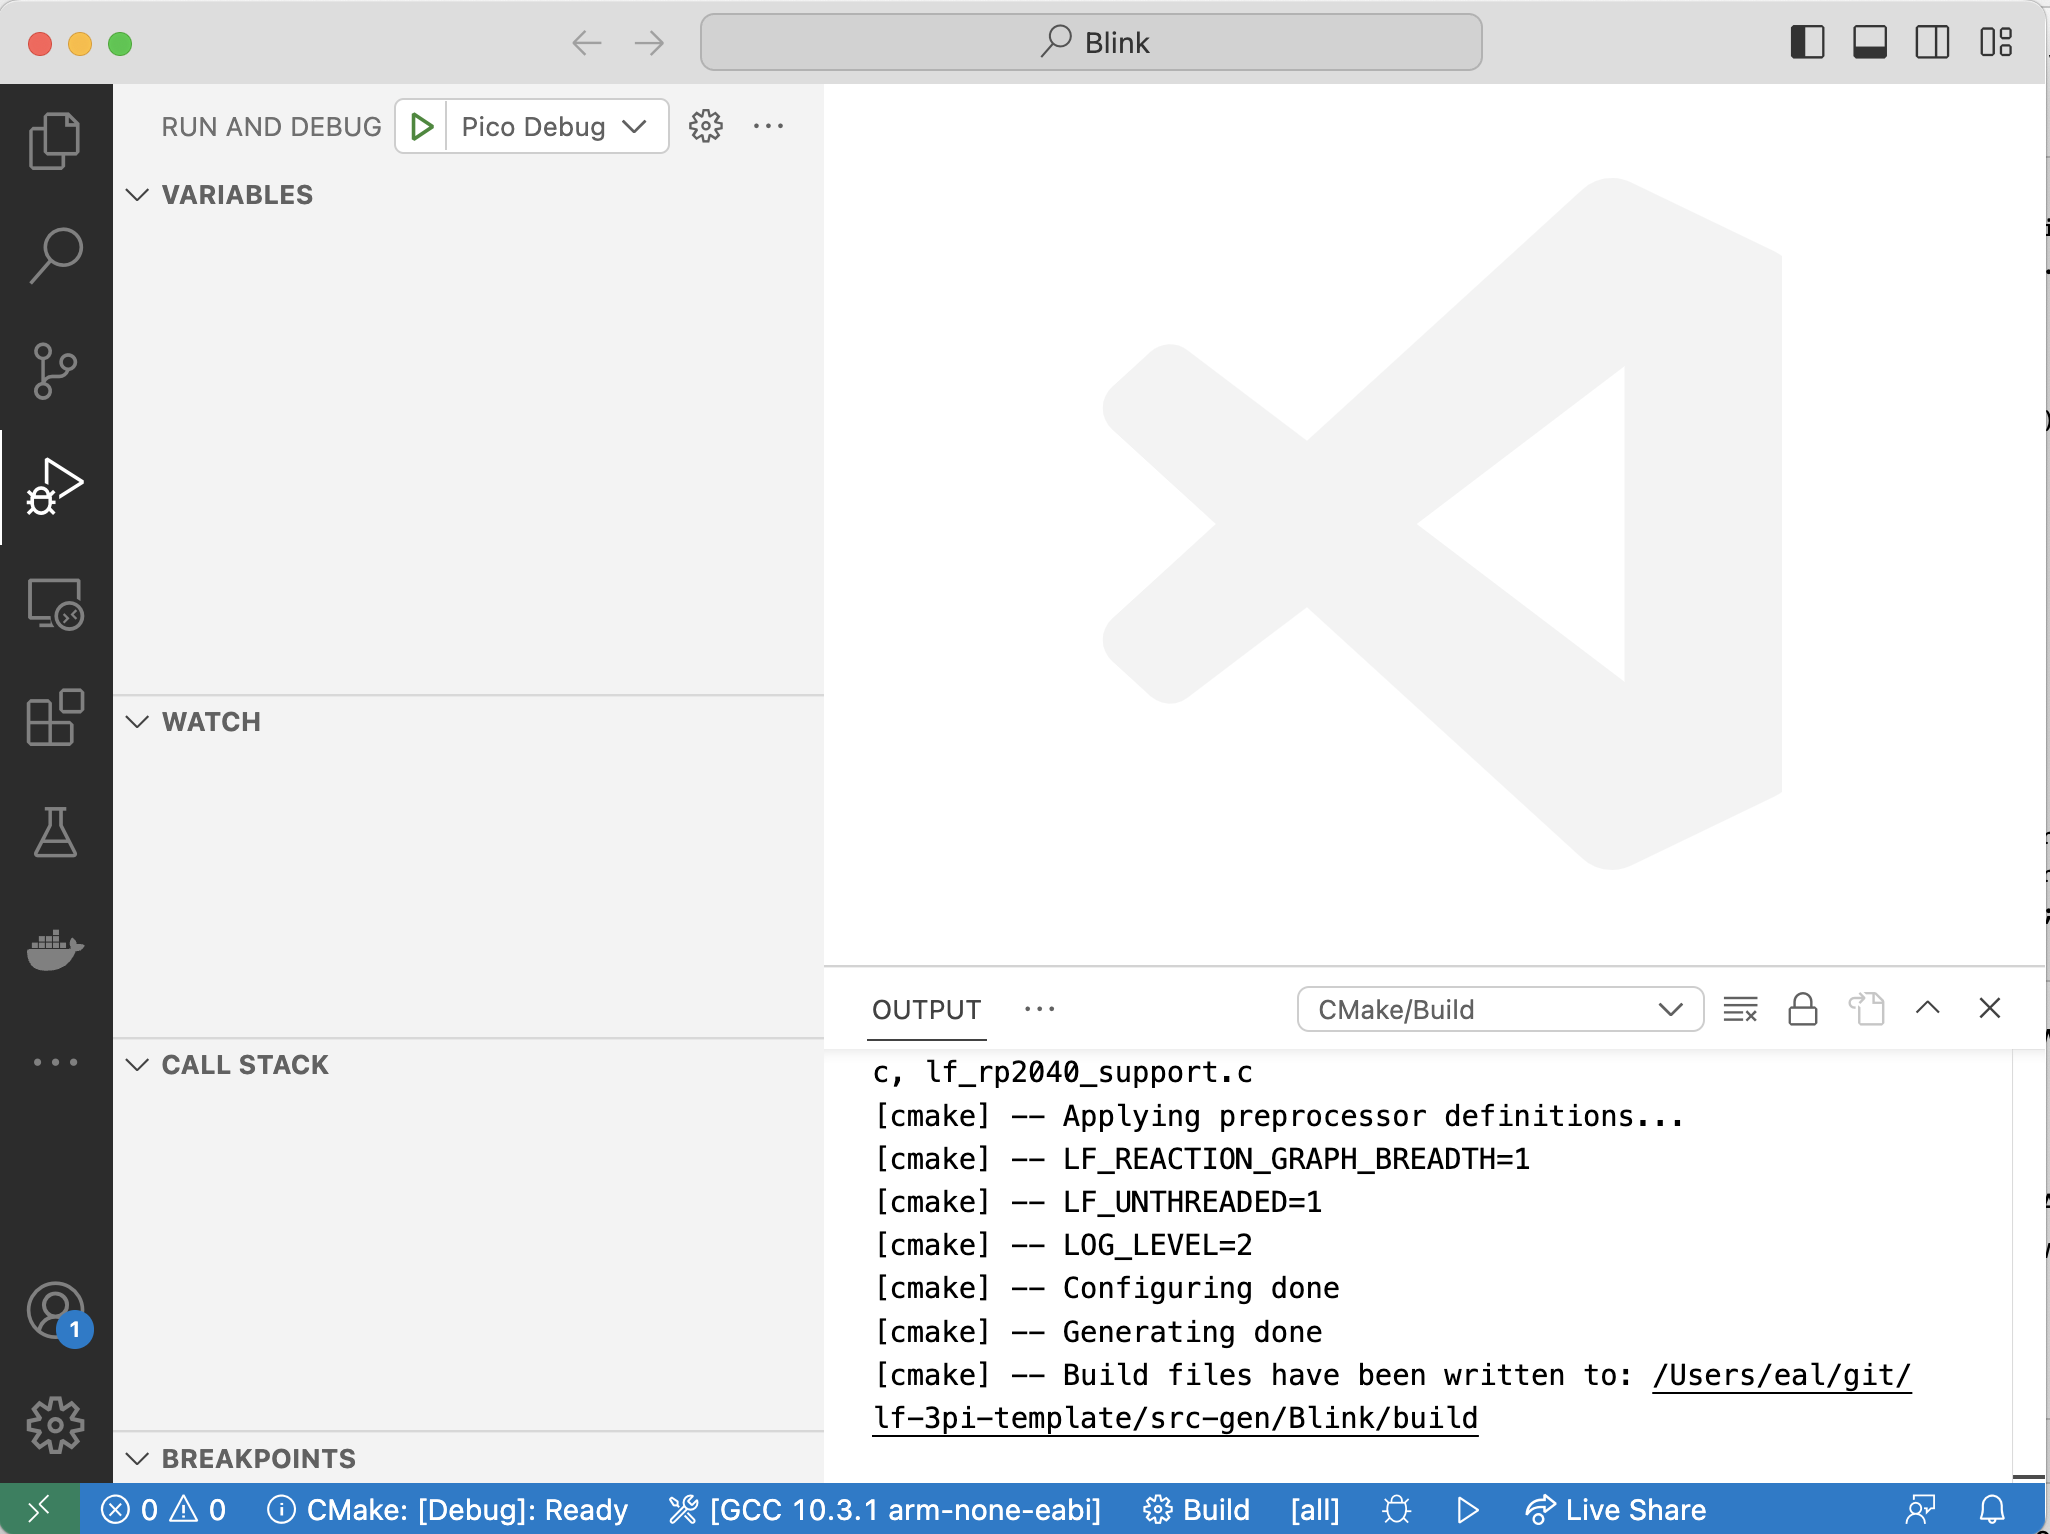Collapse the CALL STACK section
Image resolution: width=2050 pixels, height=1534 pixels.
click(x=245, y=1065)
